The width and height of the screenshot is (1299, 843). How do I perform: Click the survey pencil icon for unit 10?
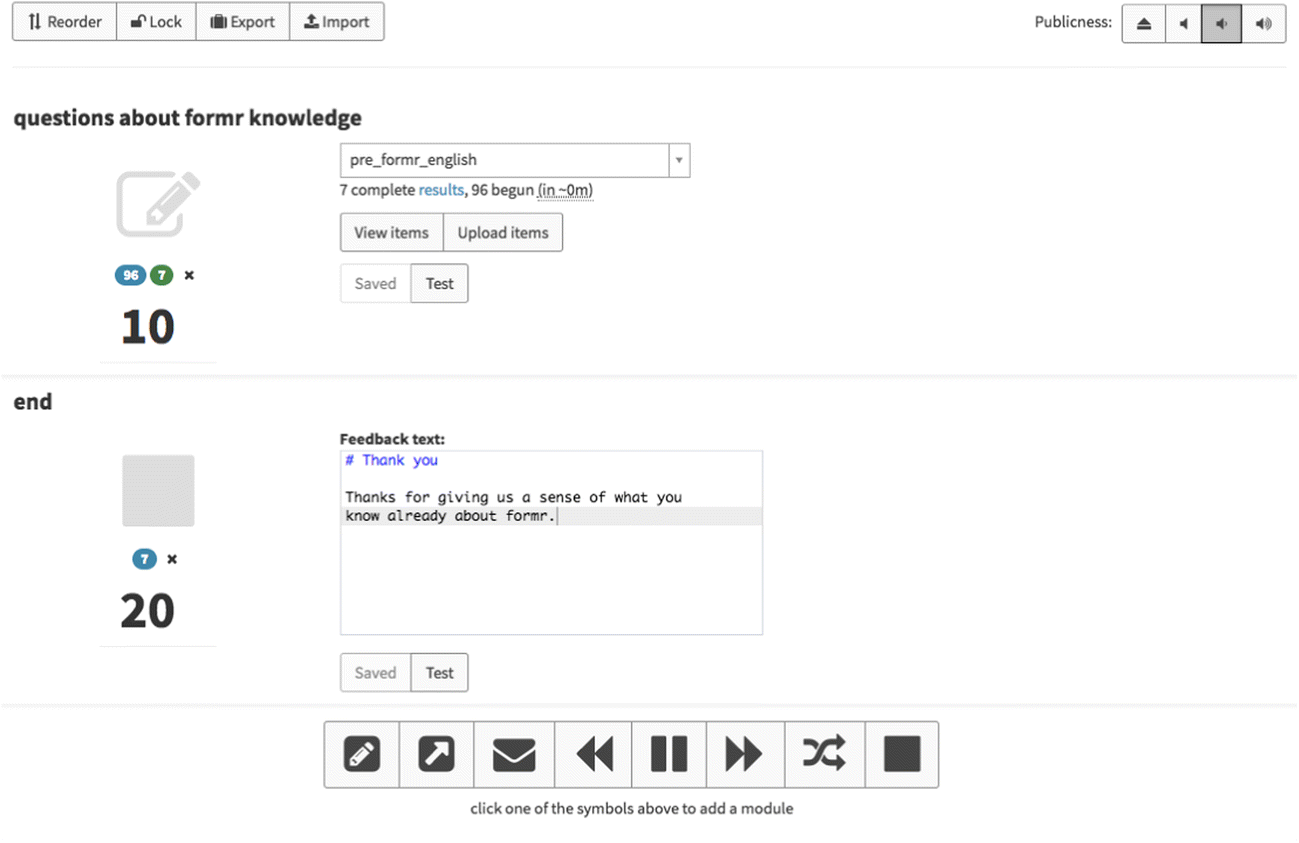coord(158,204)
